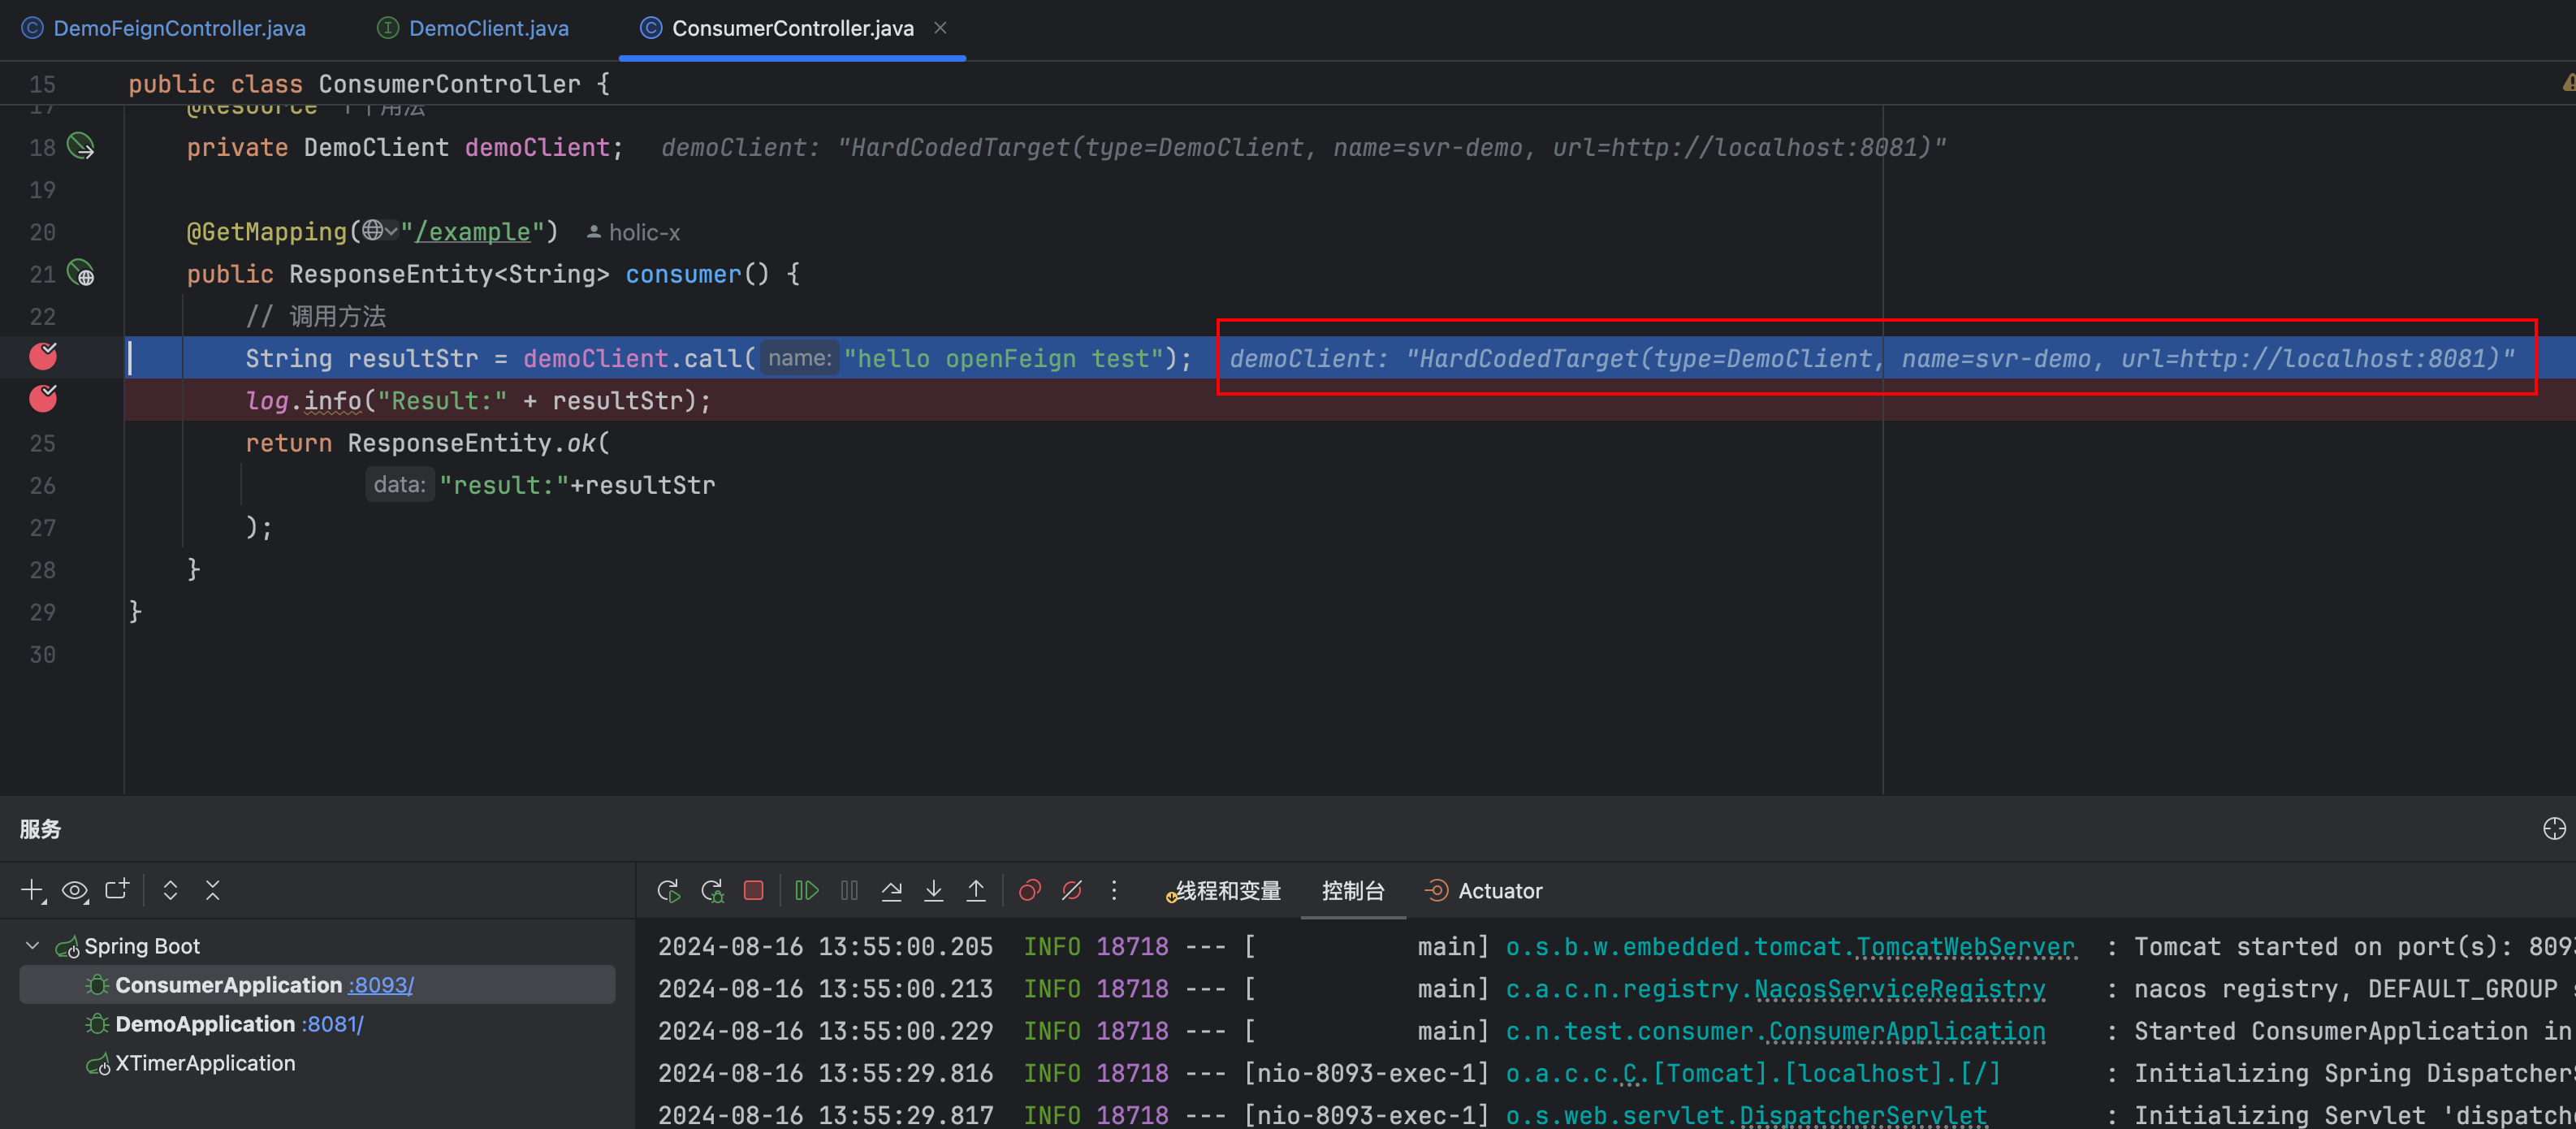Toggle breakpoint on the demoClient.call line

pos(43,357)
